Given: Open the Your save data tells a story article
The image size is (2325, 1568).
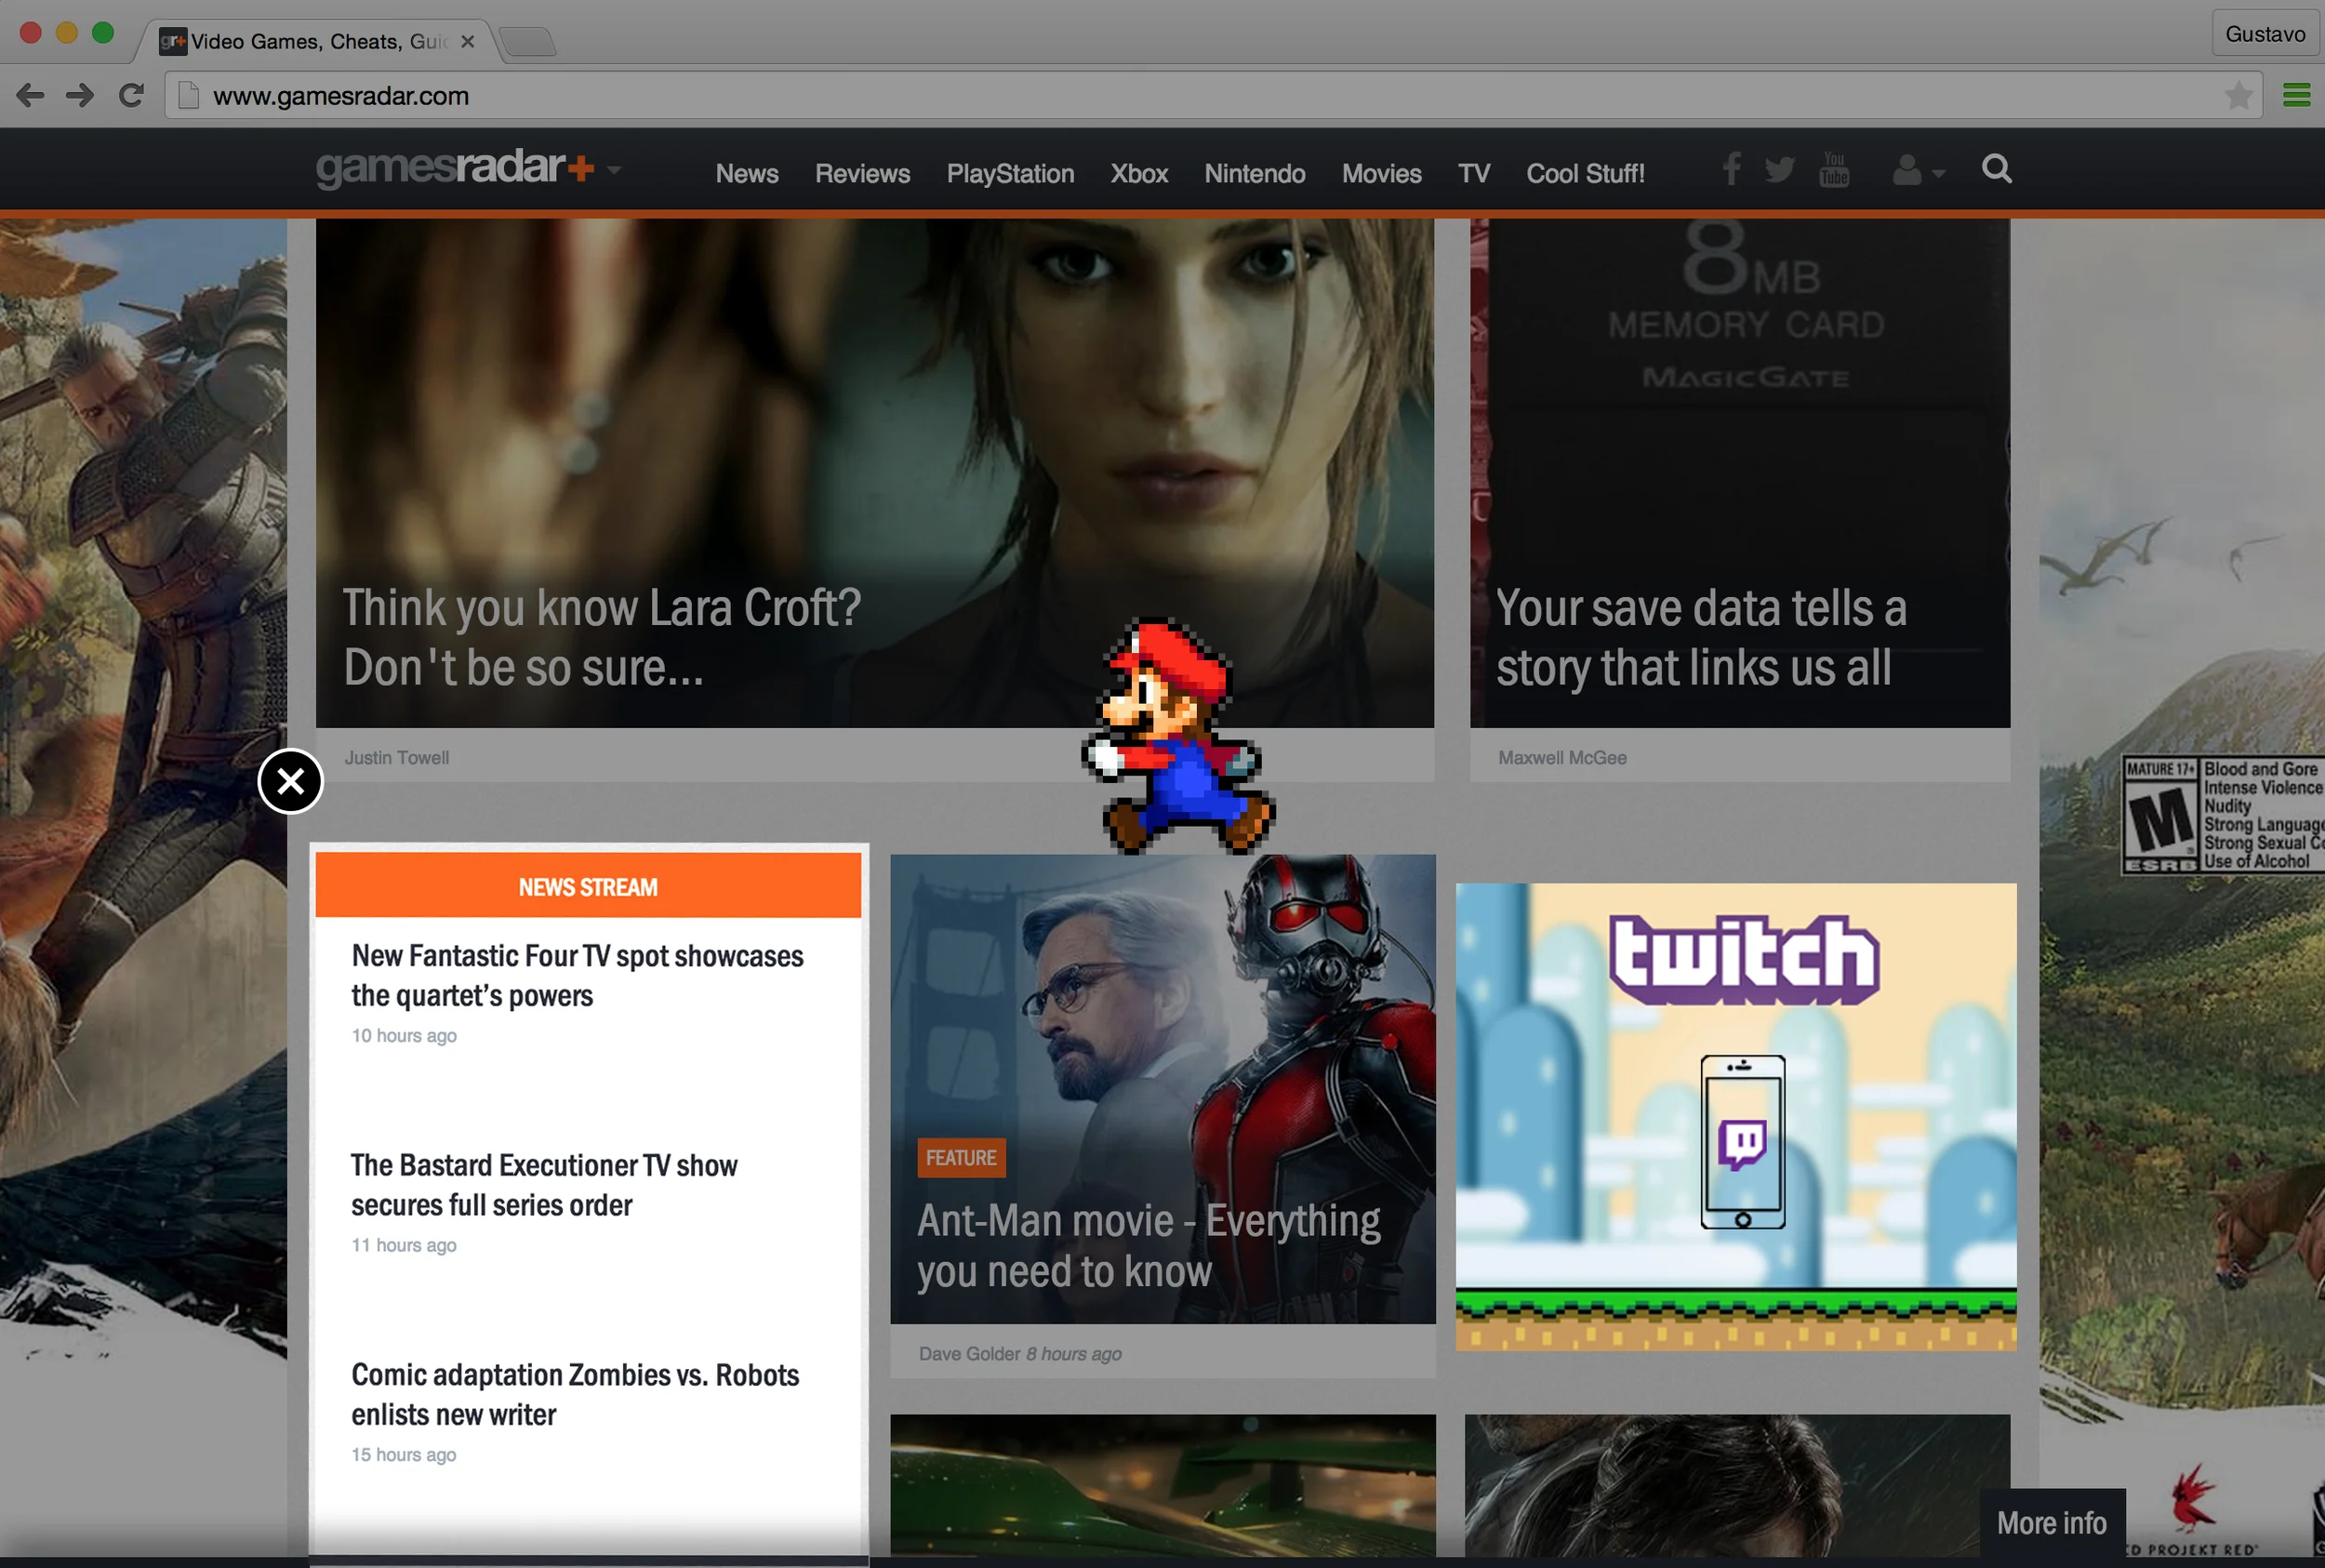Looking at the screenshot, I should coord(1701,637).
